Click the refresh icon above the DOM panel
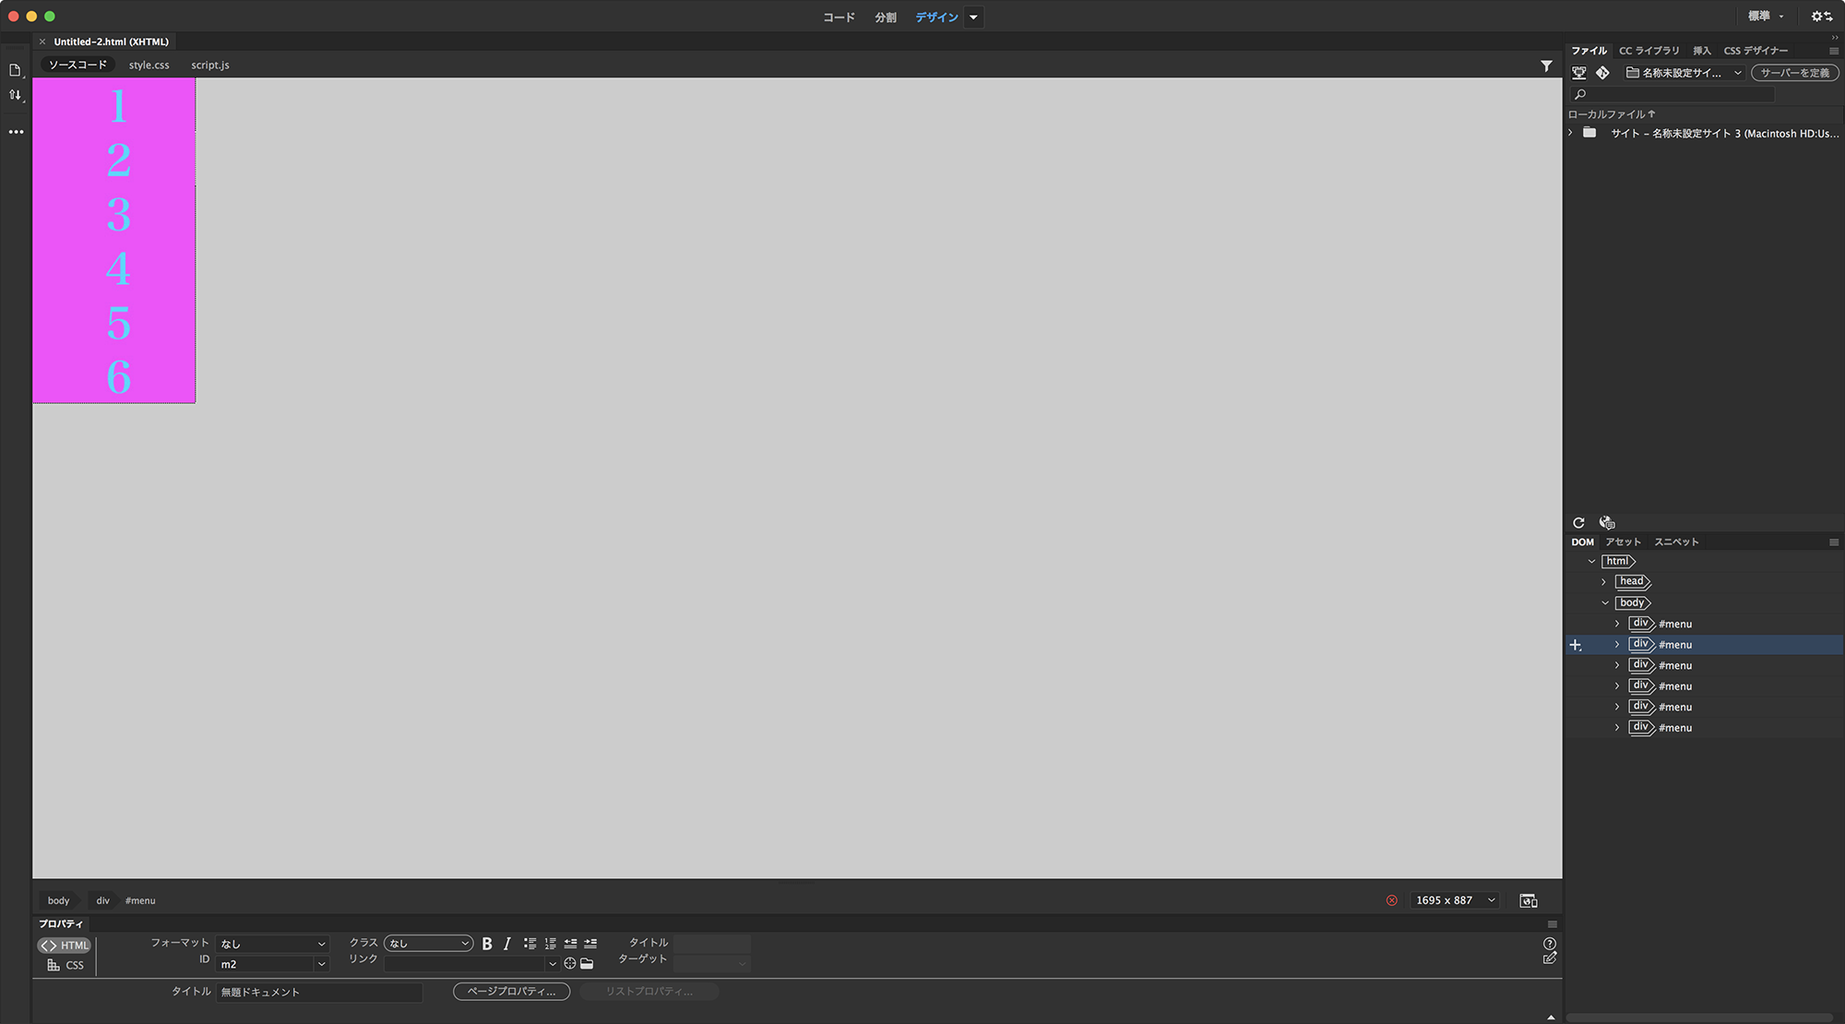Screen dimensions: 1845x1024 tap(1579, 523)
